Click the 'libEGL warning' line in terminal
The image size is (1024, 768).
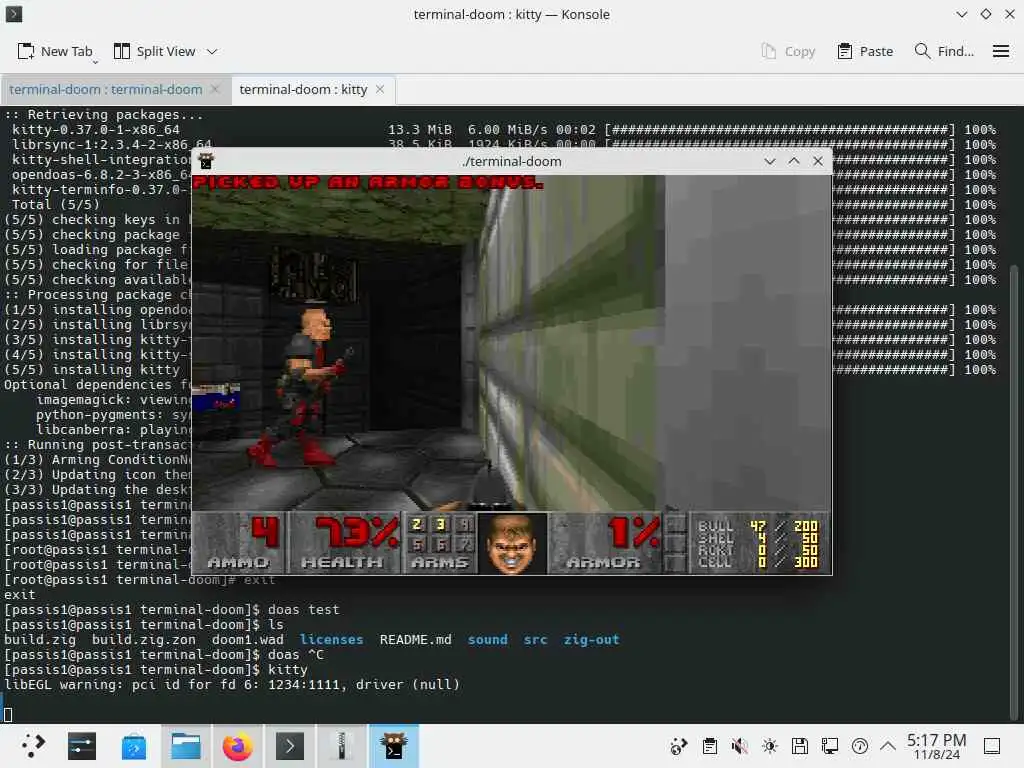(232, 684)
